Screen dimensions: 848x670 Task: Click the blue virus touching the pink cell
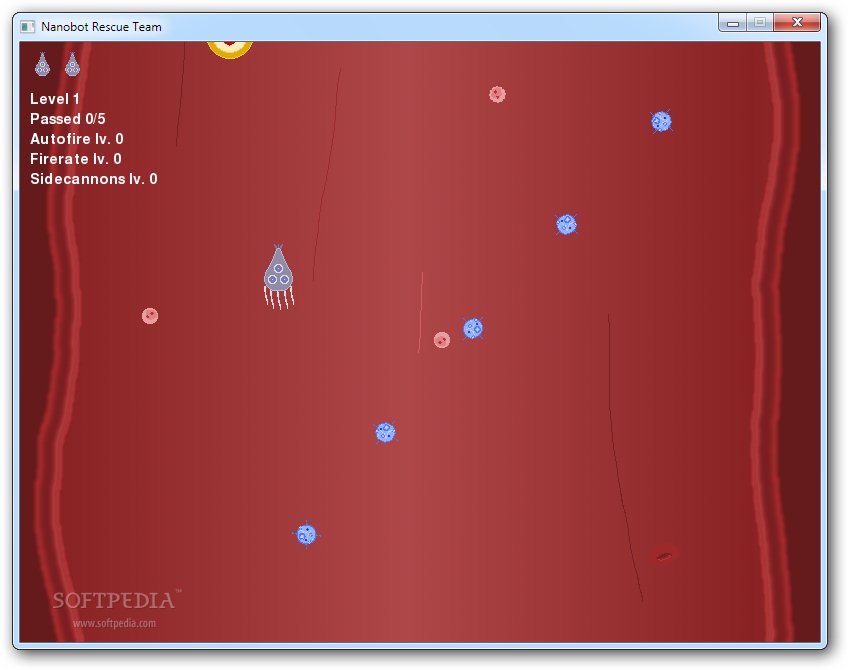tap(473, 328)
